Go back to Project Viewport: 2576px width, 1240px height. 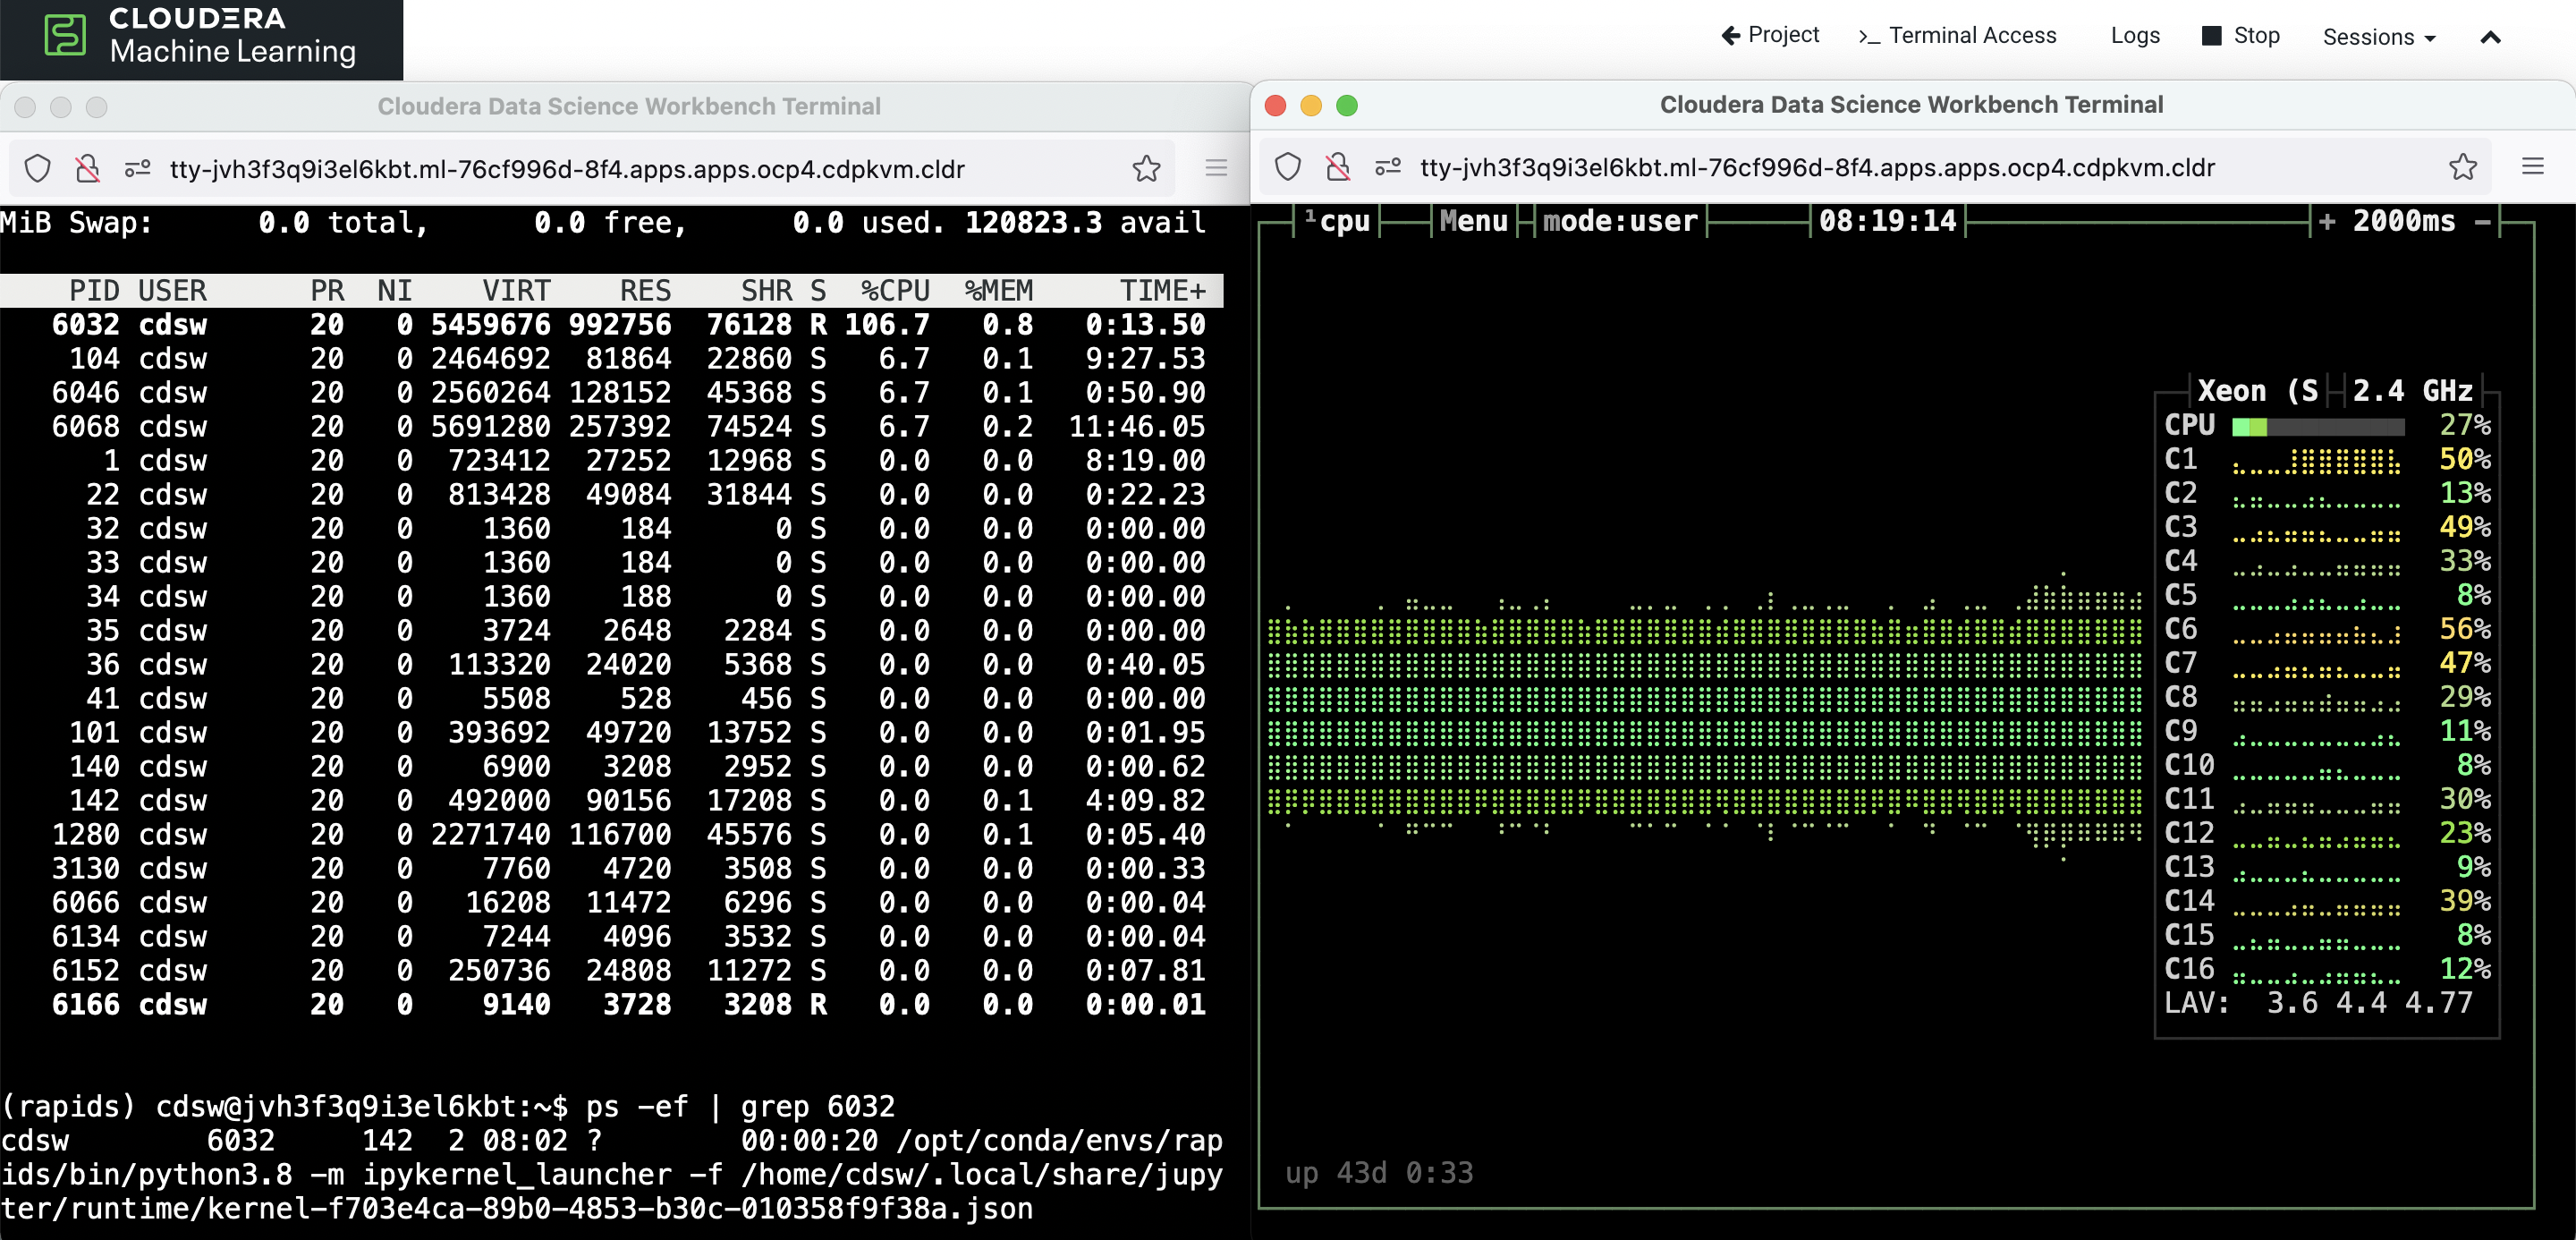click(x=1770, y=35)
